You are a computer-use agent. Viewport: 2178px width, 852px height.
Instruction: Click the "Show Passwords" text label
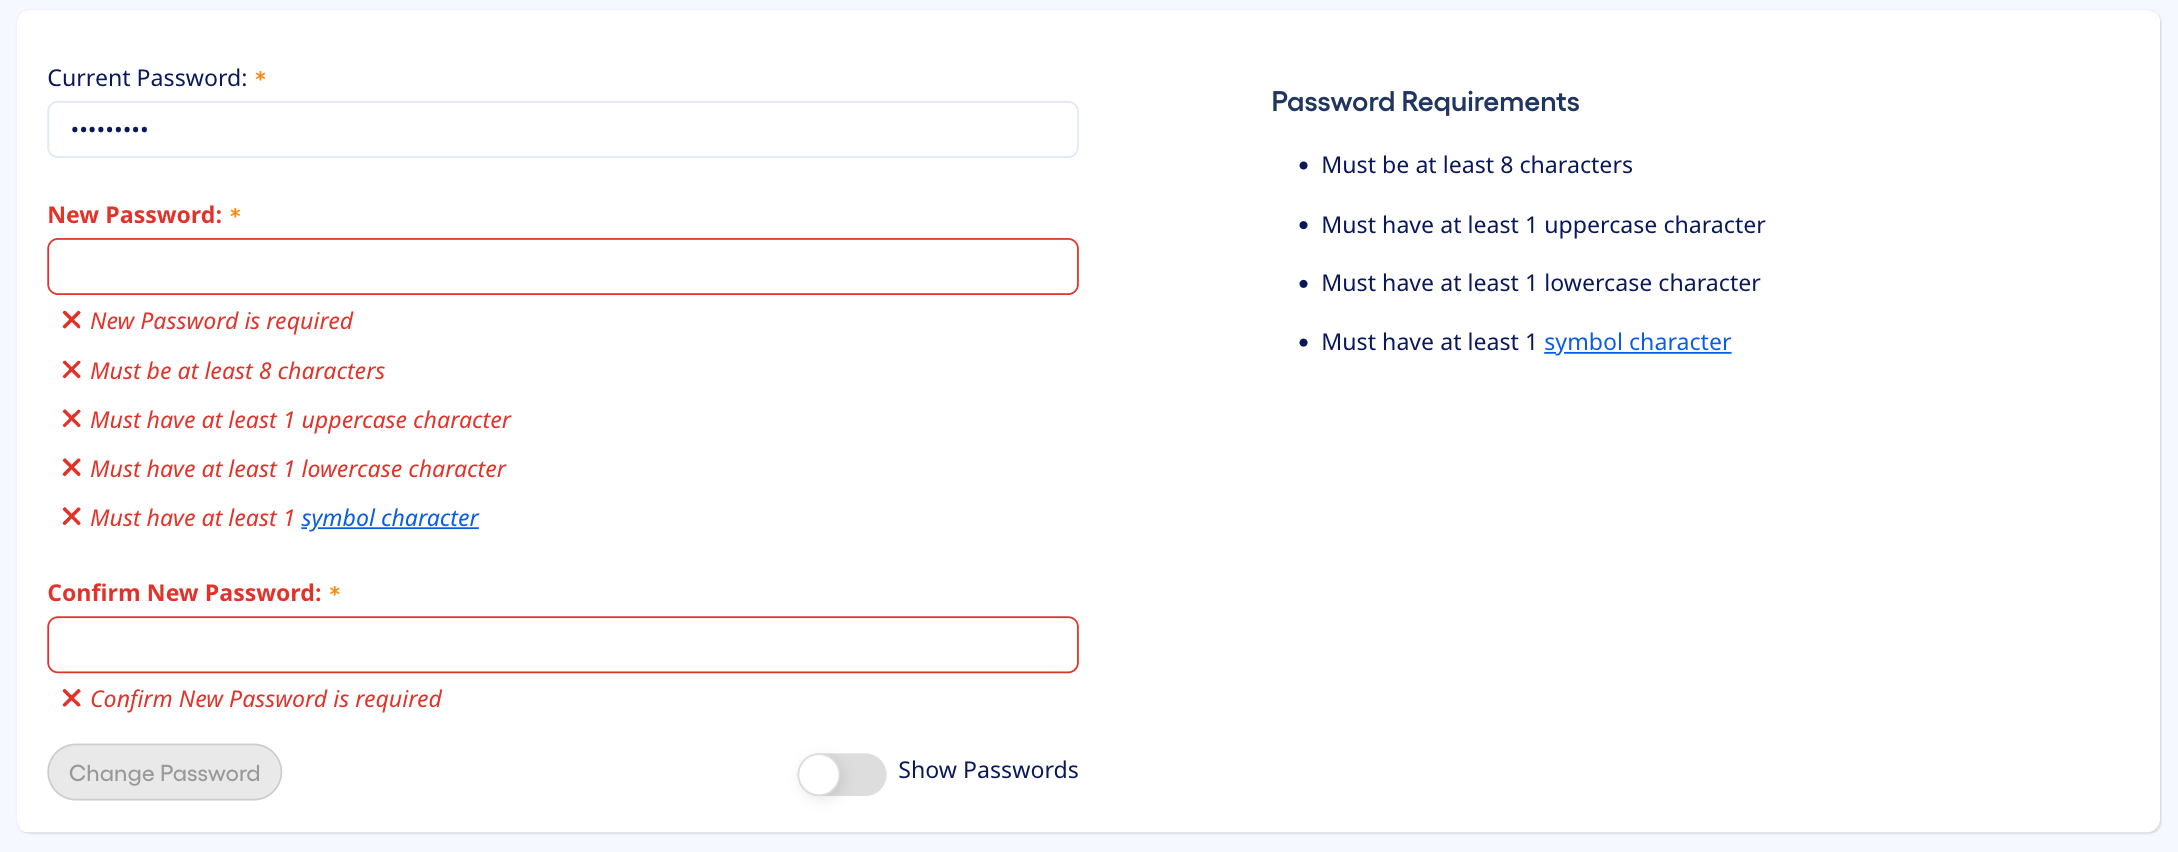pos(988,770)
